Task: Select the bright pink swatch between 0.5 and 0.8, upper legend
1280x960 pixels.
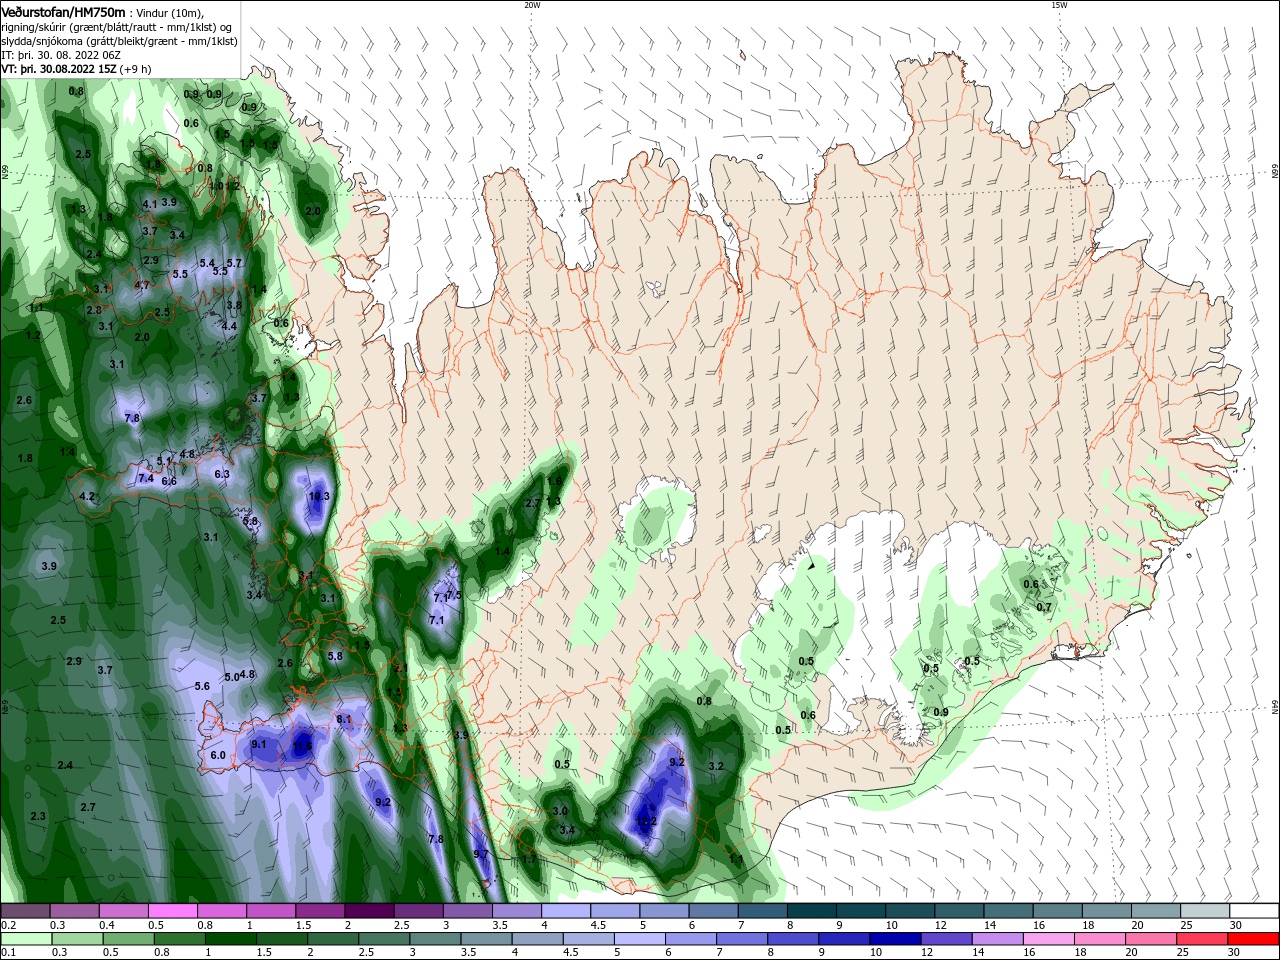Action: (x=172, y=911)
